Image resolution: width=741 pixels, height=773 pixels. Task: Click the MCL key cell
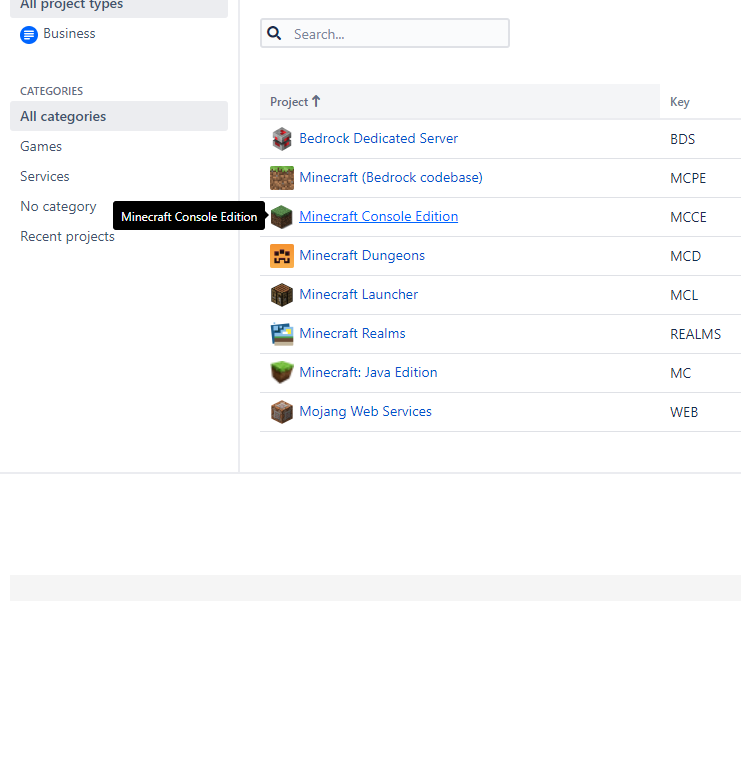pos(684,295)
